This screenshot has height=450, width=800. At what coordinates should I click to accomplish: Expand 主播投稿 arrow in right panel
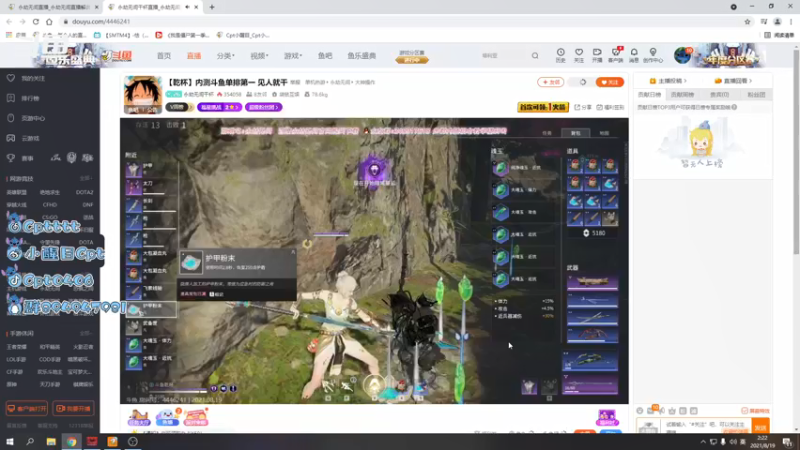(x=685, y=81)
